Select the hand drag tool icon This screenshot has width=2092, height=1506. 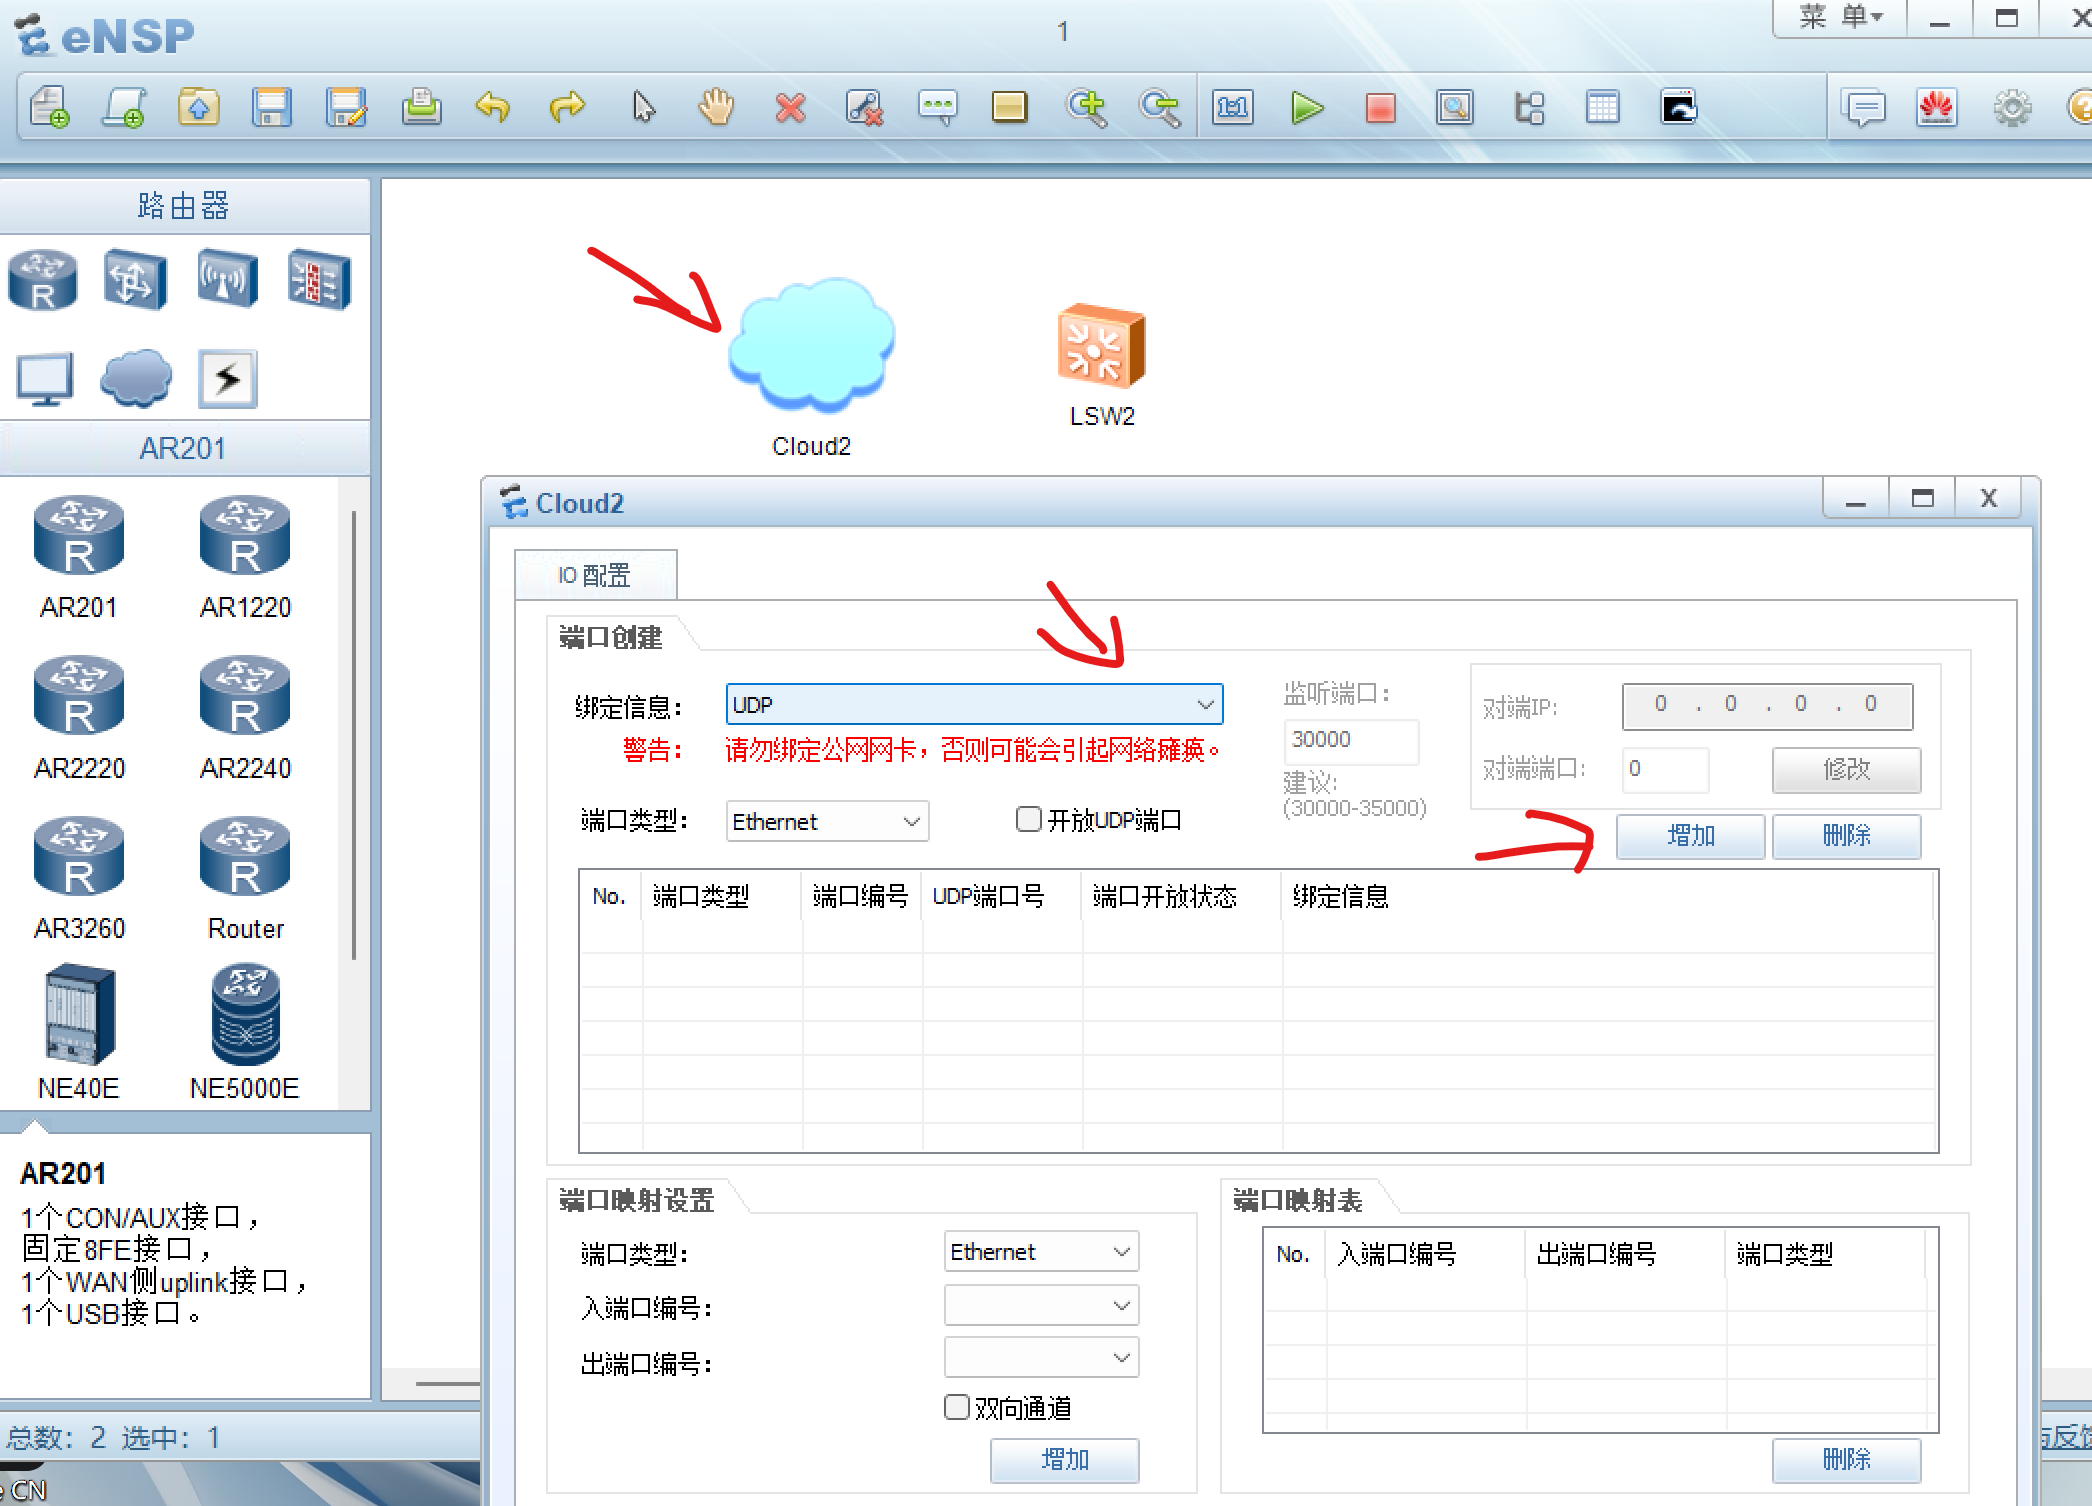click(716, 107)
